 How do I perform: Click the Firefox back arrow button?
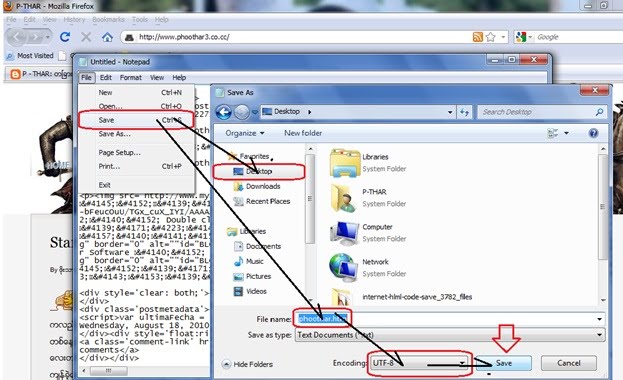click(x=16, y=37)
